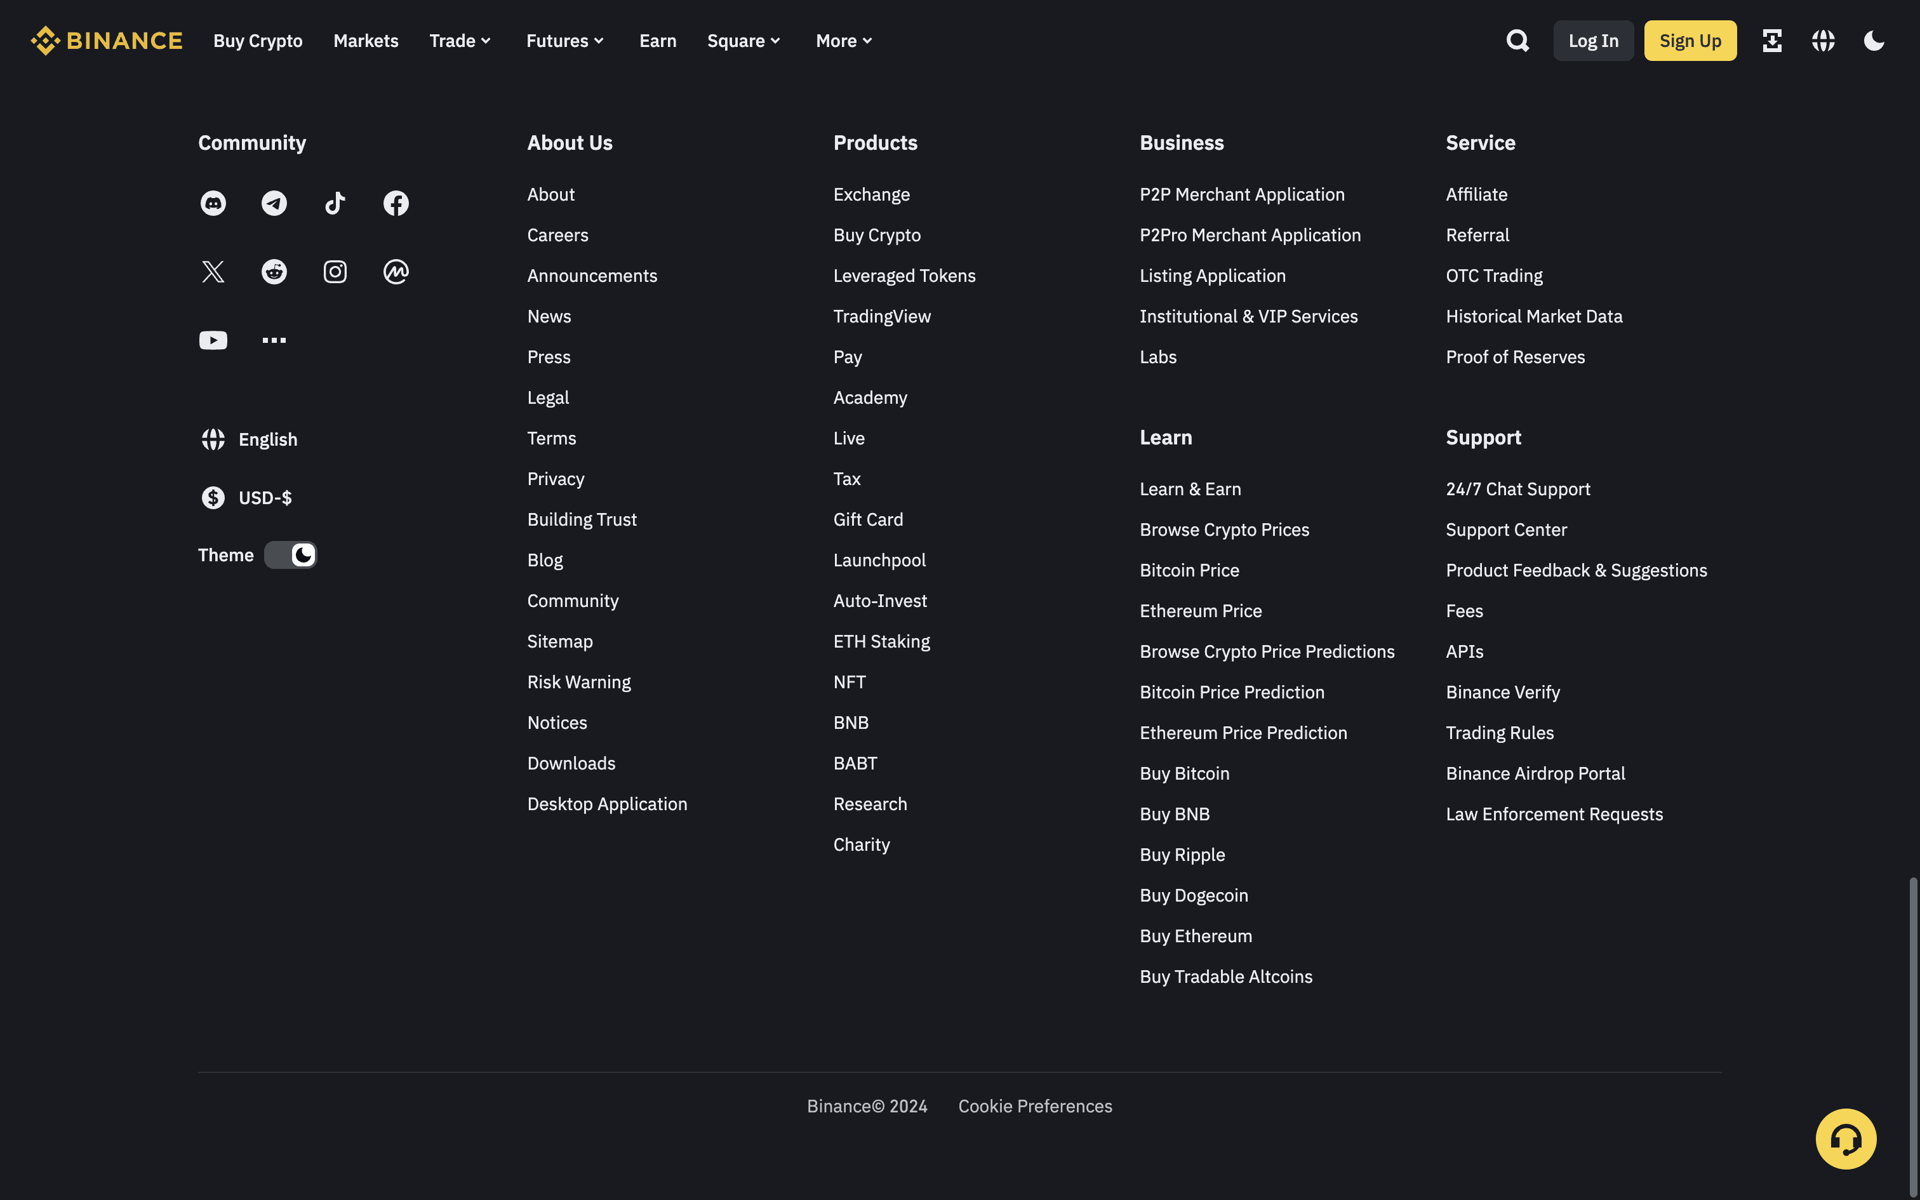1920x1200 pixels.
Task: Open the Affiliate service link
Action: click(1476, 194)
